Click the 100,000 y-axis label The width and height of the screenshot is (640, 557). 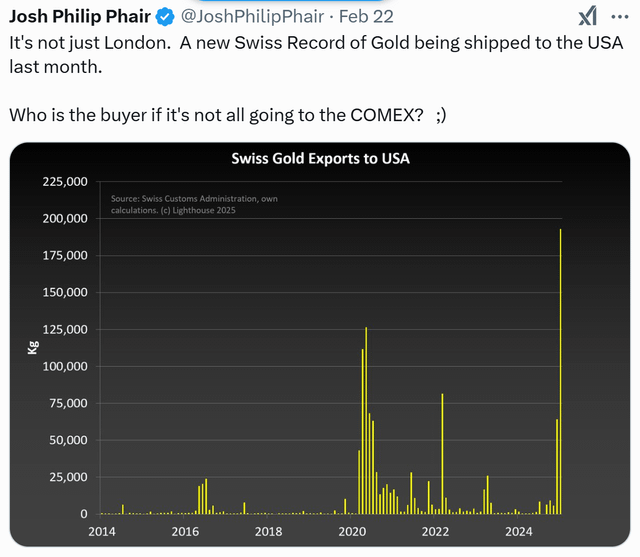click(65, 366)
